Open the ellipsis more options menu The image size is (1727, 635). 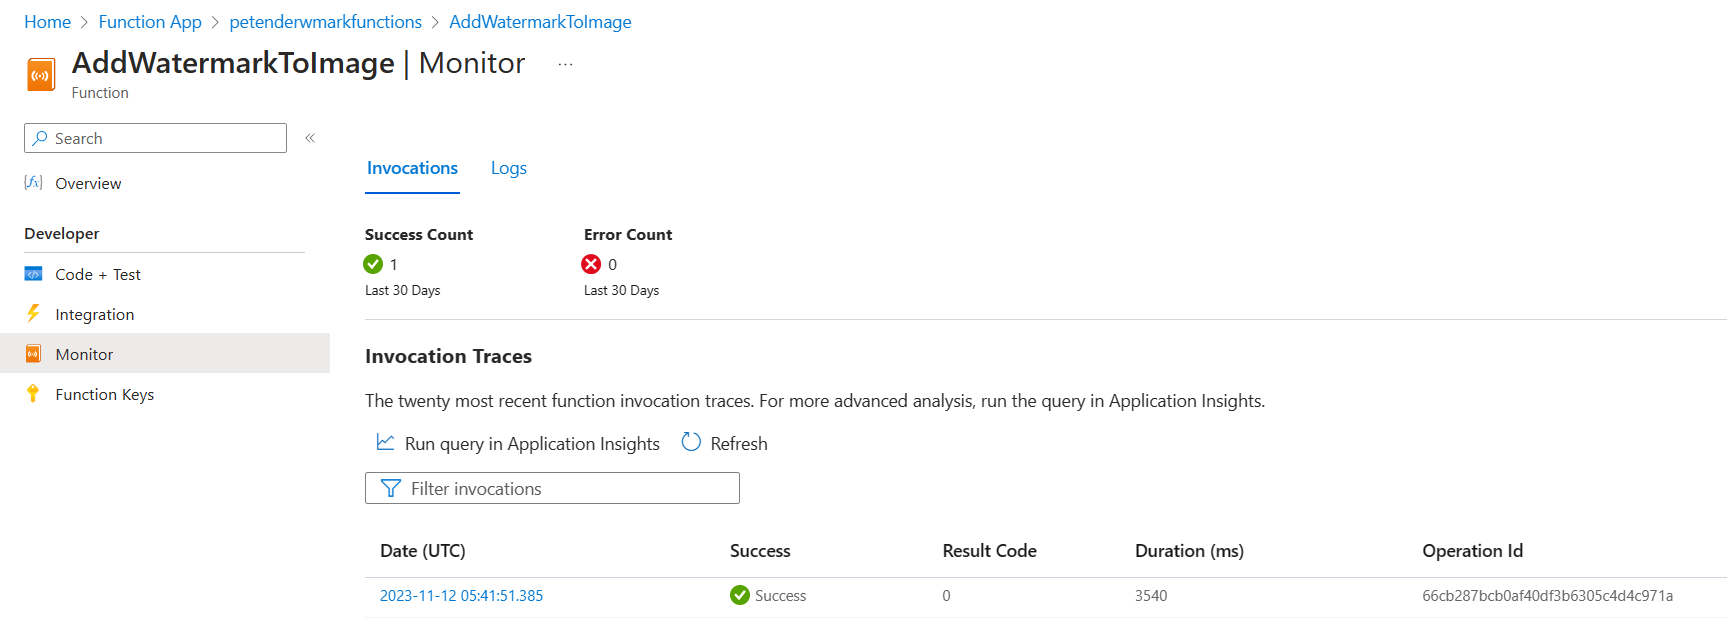[565, 64]
